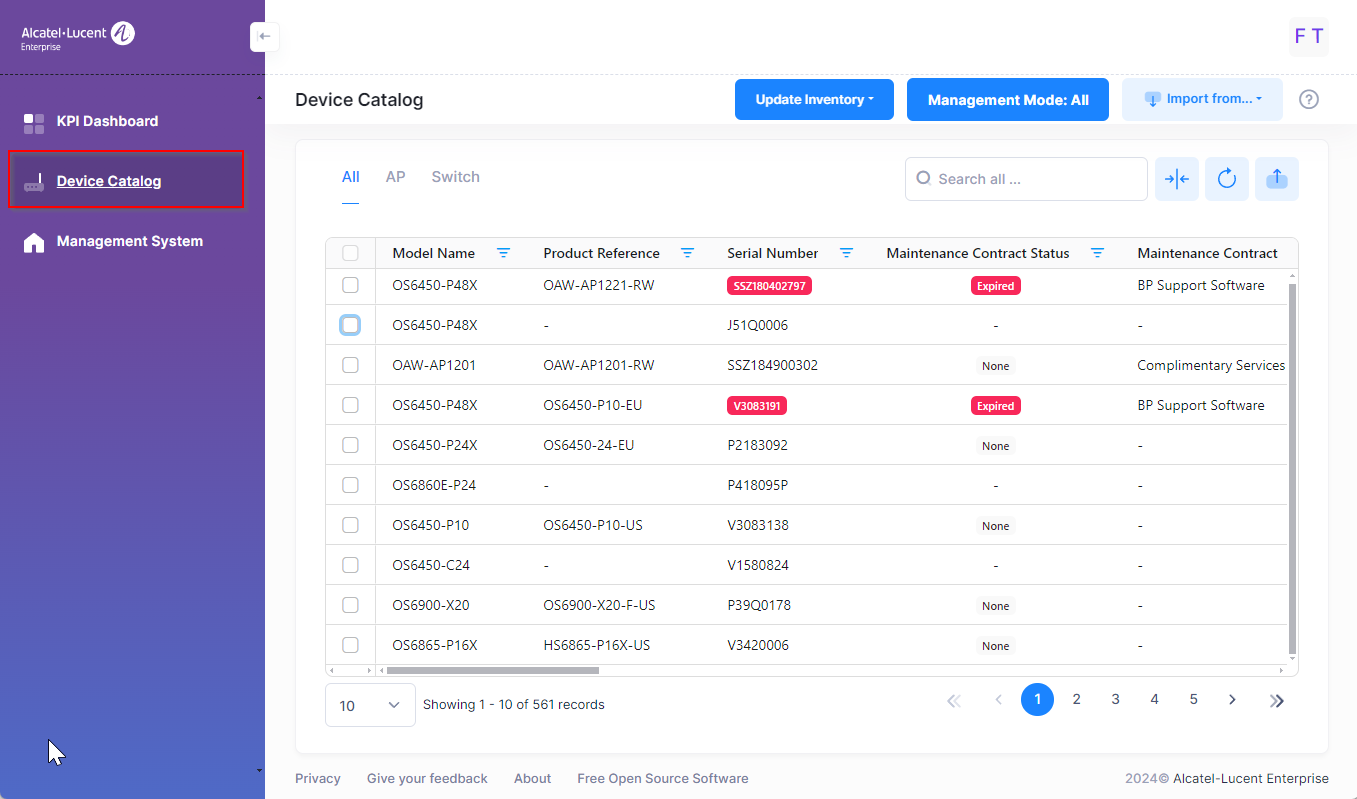The image size is (1357, 799).
Task: Go to the first page of results
Action: click(953, 700)
